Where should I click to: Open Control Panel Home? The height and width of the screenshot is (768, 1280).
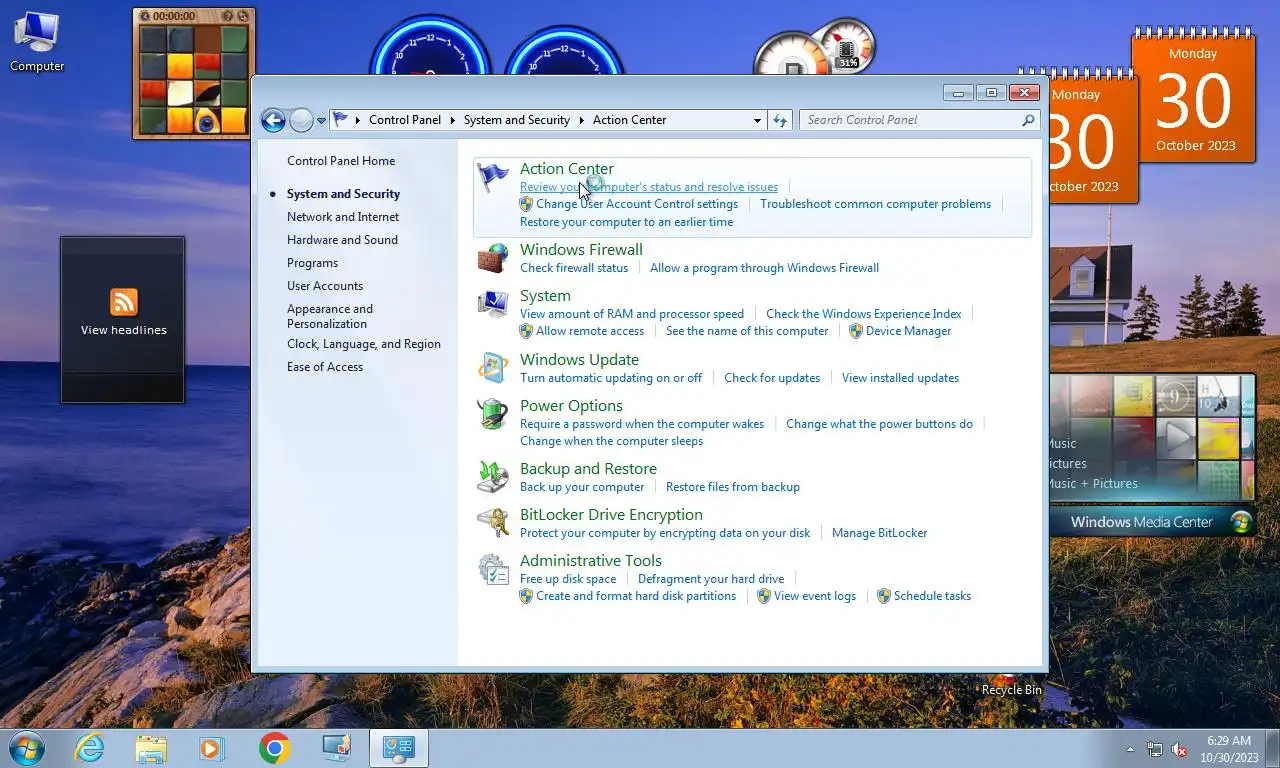pyautogui.click(x=341, y=161)
